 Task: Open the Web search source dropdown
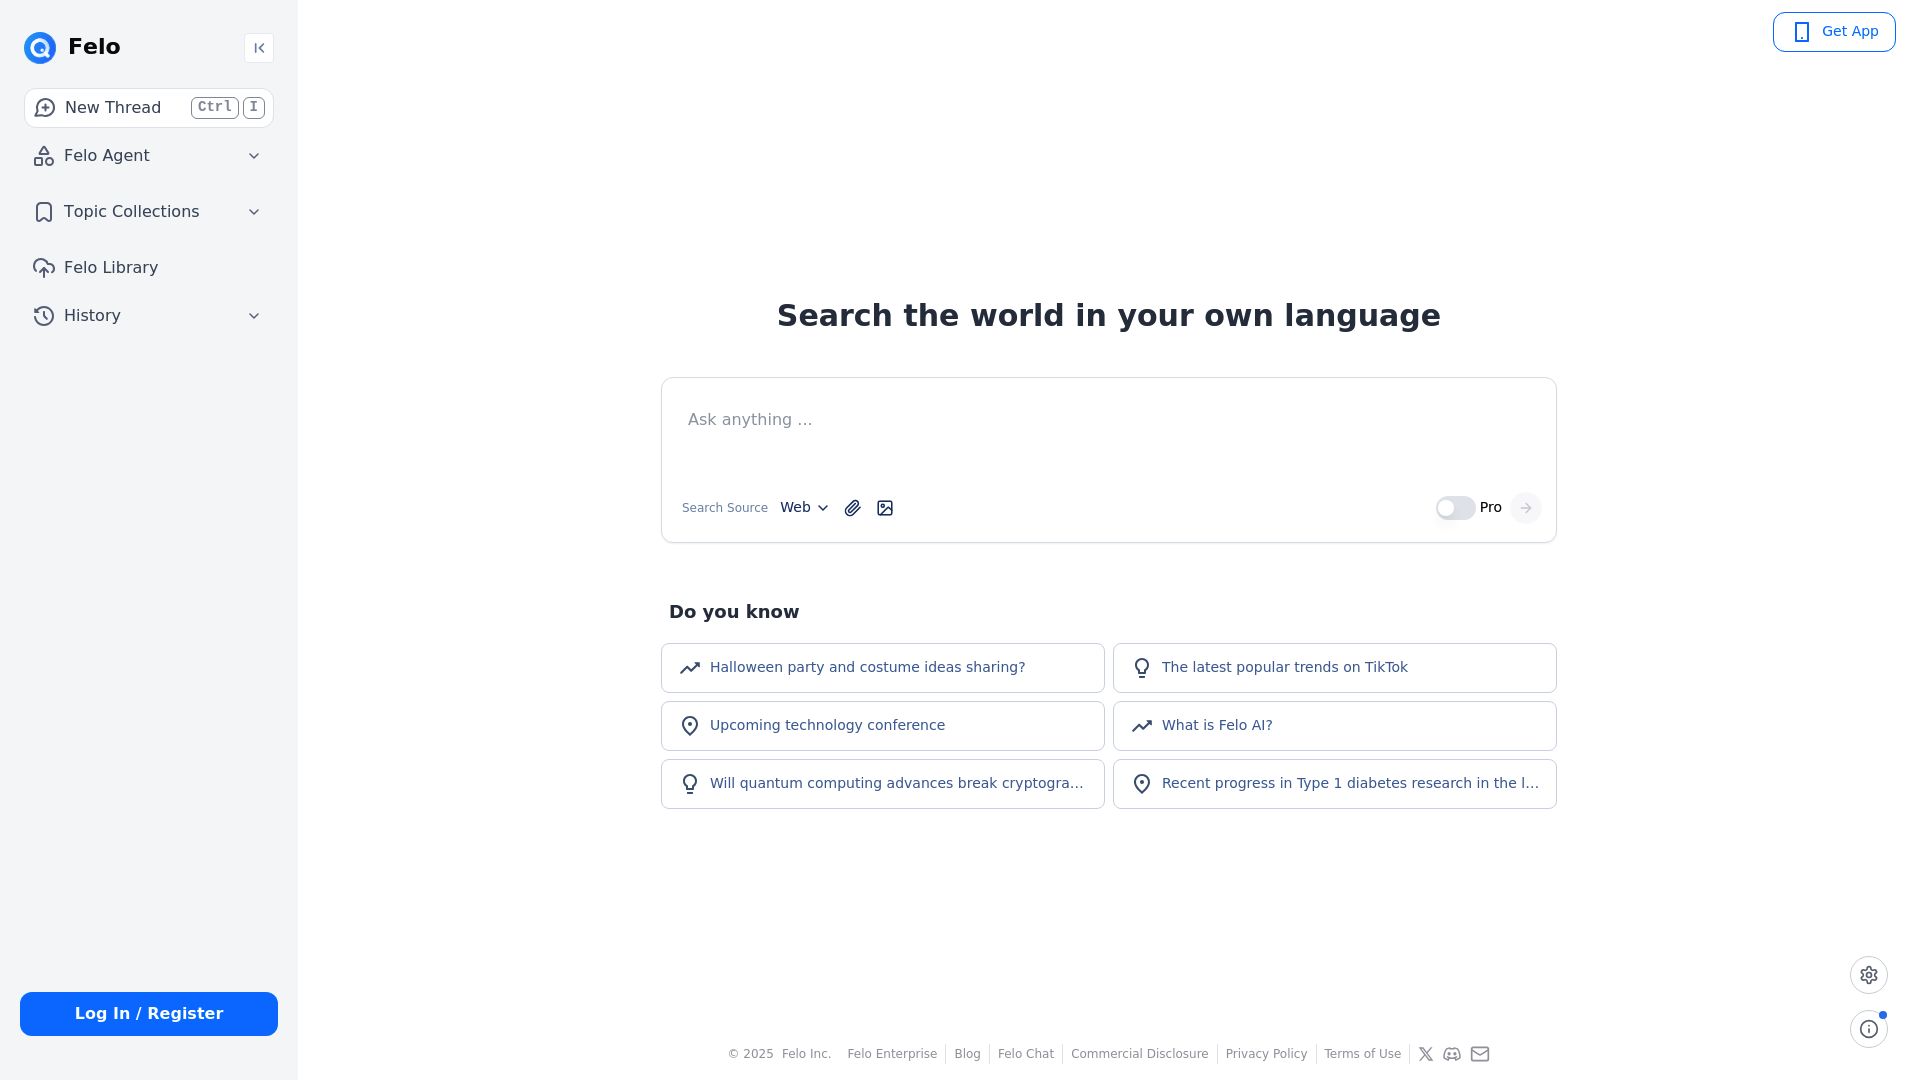(805, 508)
